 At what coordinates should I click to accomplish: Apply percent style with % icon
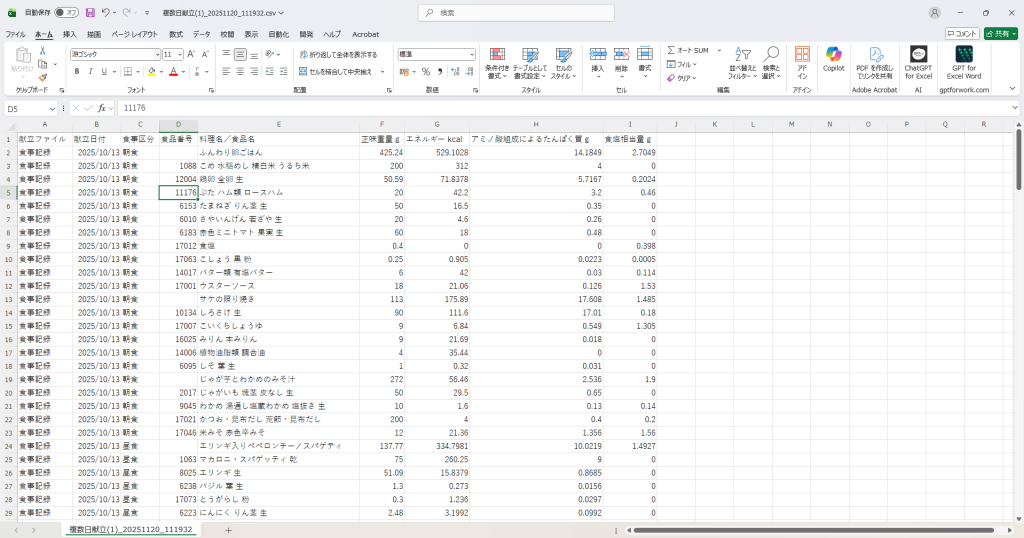[x=425, y=72]
